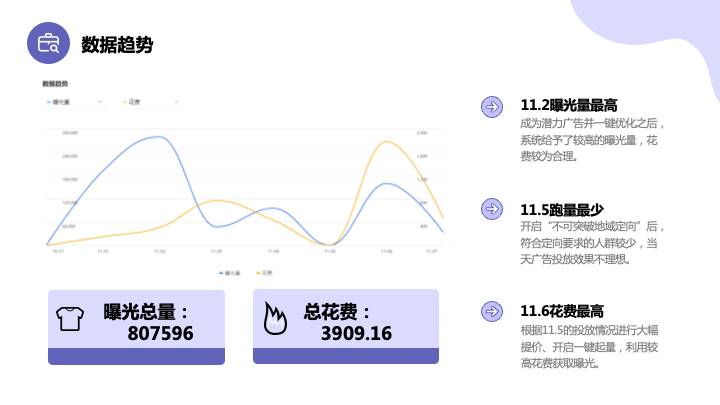Click the blue exposure peak at 11-02
Image resolution: width=720 pixels, height=405 pixels.
(x=158, y=136)
